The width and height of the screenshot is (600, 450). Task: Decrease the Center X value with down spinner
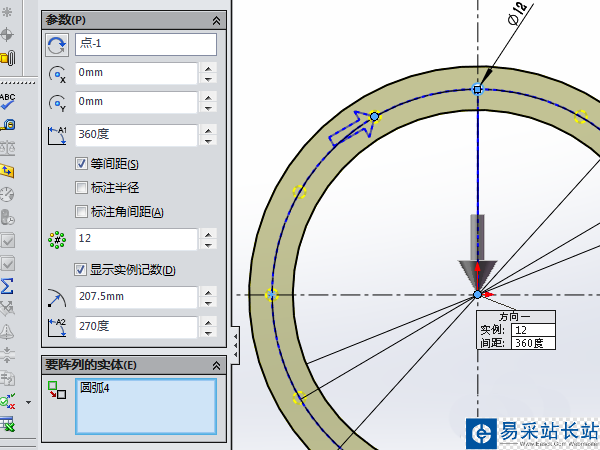tap(208, 79)
